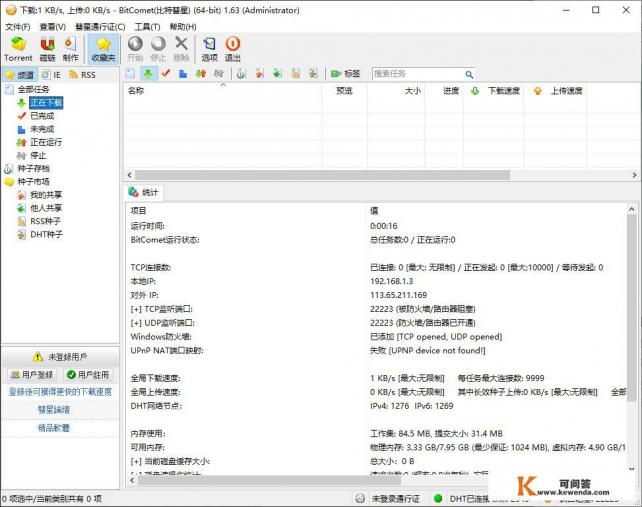Screen dimensions: 642x507
Task: Expand the [+] TCP监听端口 row
Action: pyautogui.click(x=161, y=309)
